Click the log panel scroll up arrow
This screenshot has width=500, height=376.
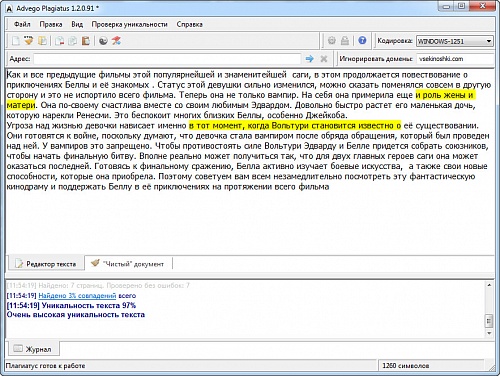coord(489,285)
